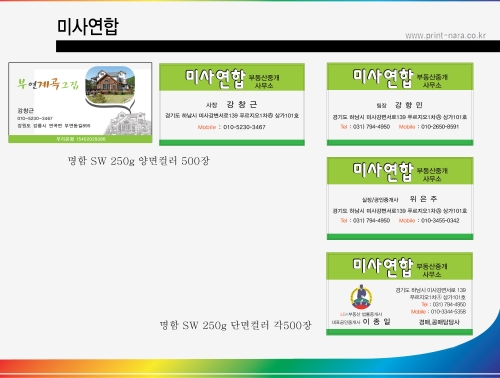Screen dimensions: 500x378
Task: Click the green 미사연합 header on 강향인 card
Action: [x=400, y=77]
